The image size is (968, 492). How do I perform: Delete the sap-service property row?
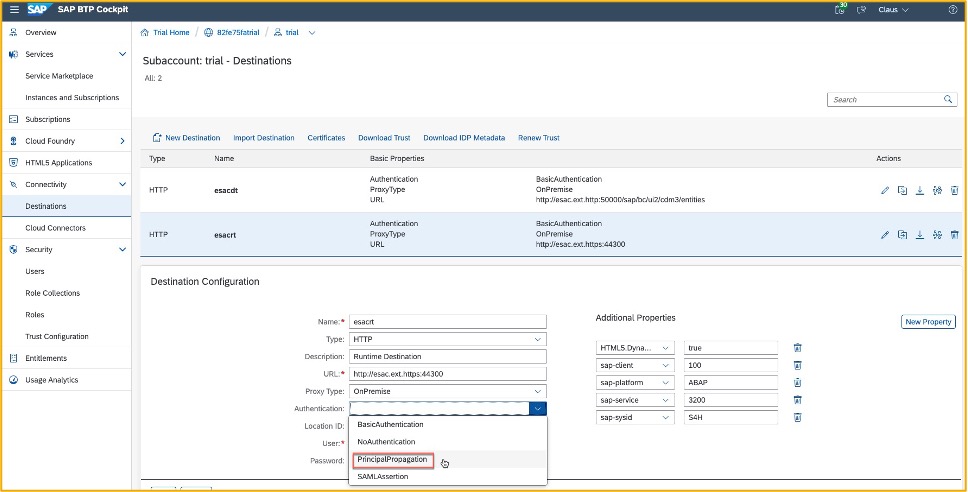[x=797, y=400]
